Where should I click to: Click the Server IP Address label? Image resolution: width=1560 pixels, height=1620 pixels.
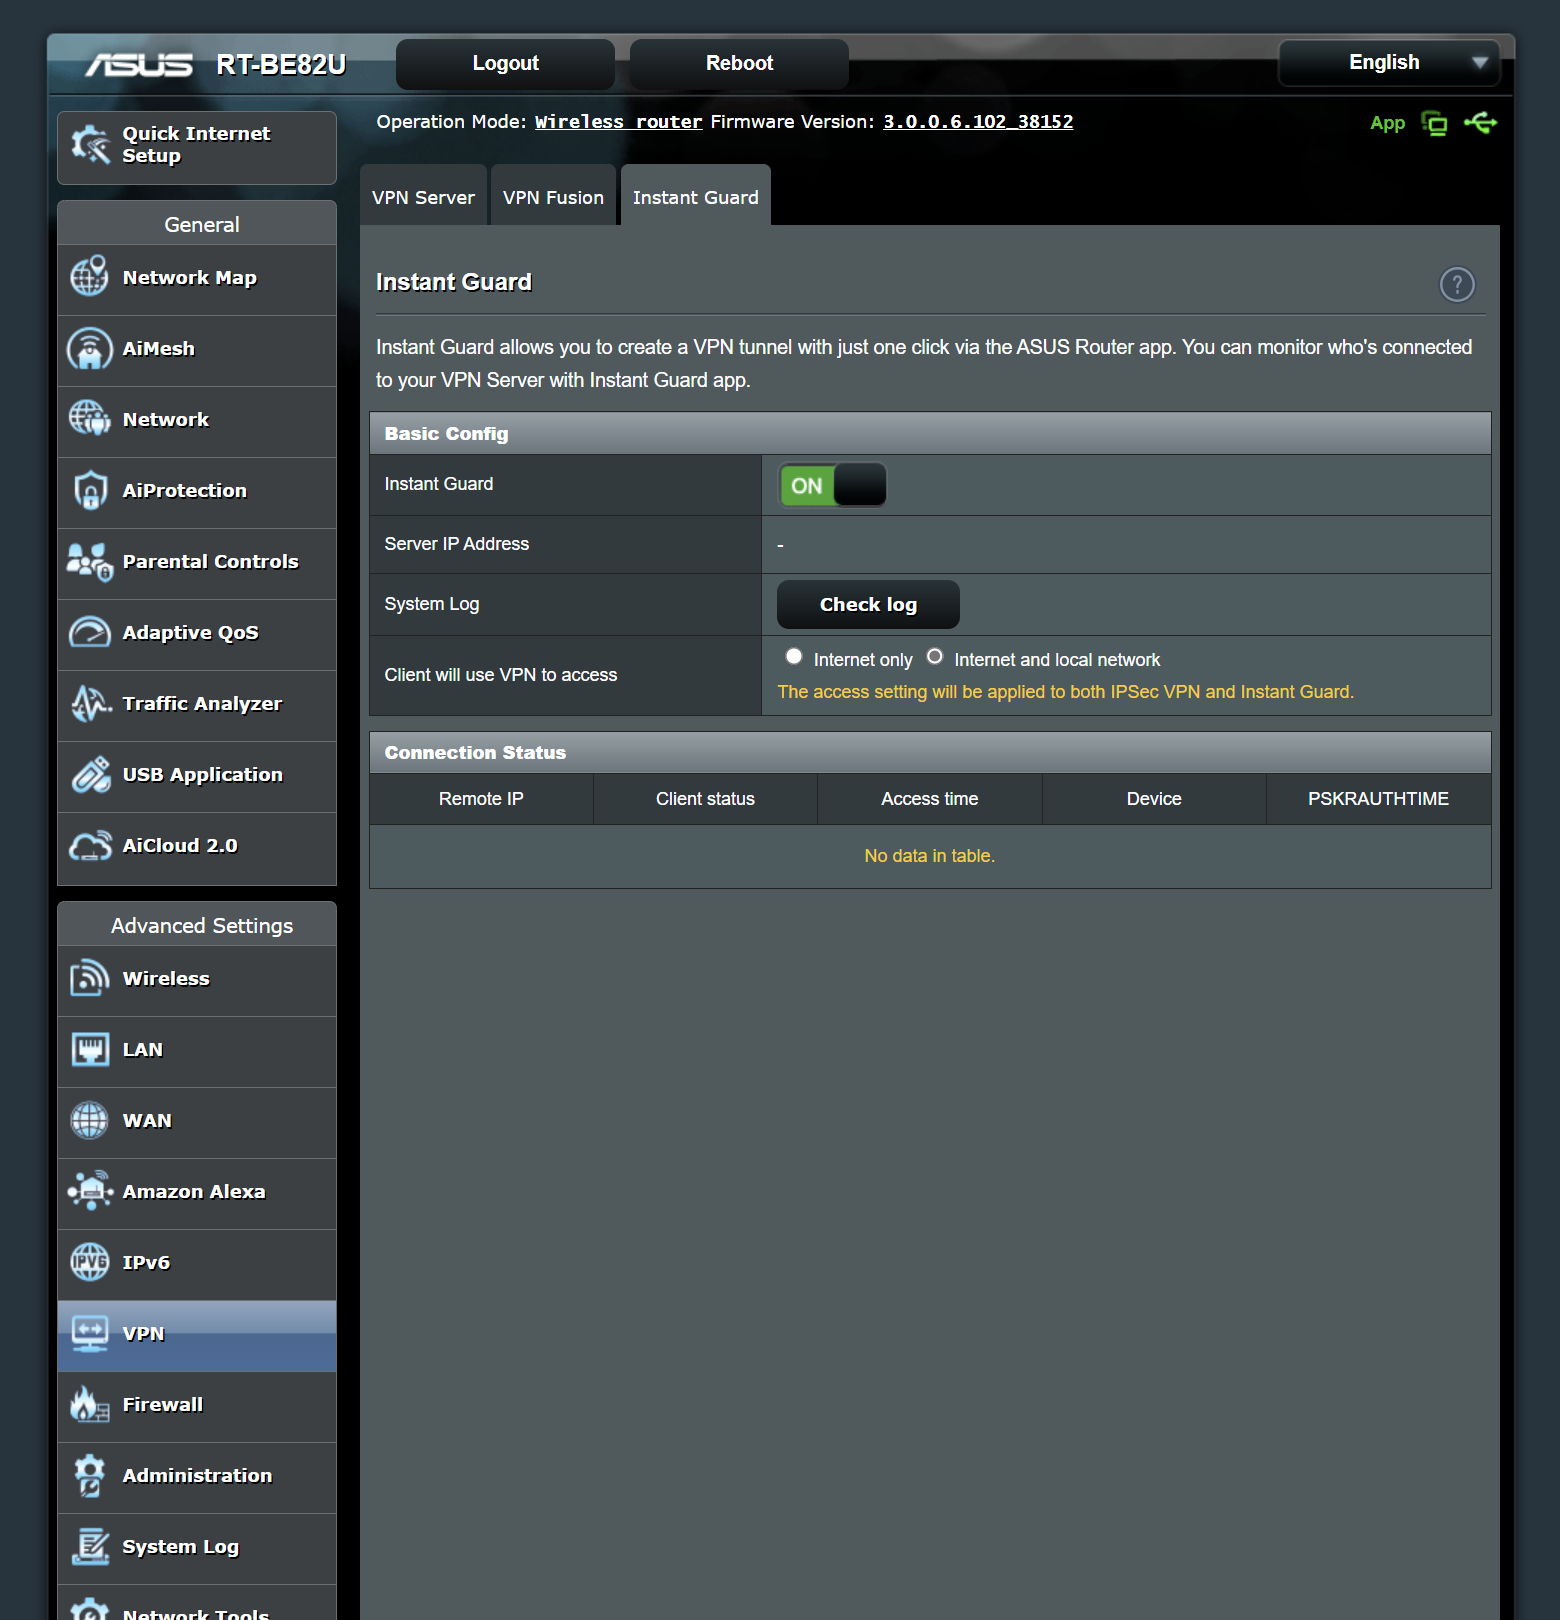click(x=457, y=544)
